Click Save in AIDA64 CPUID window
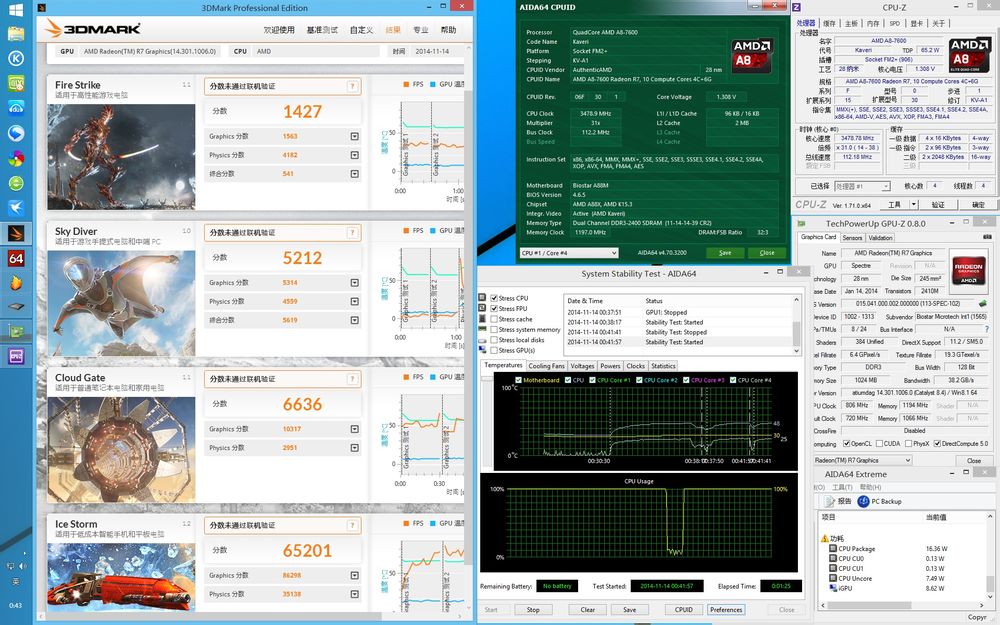Image resolution: width=1000 pixels, height=625 pixels. point(725,253)
